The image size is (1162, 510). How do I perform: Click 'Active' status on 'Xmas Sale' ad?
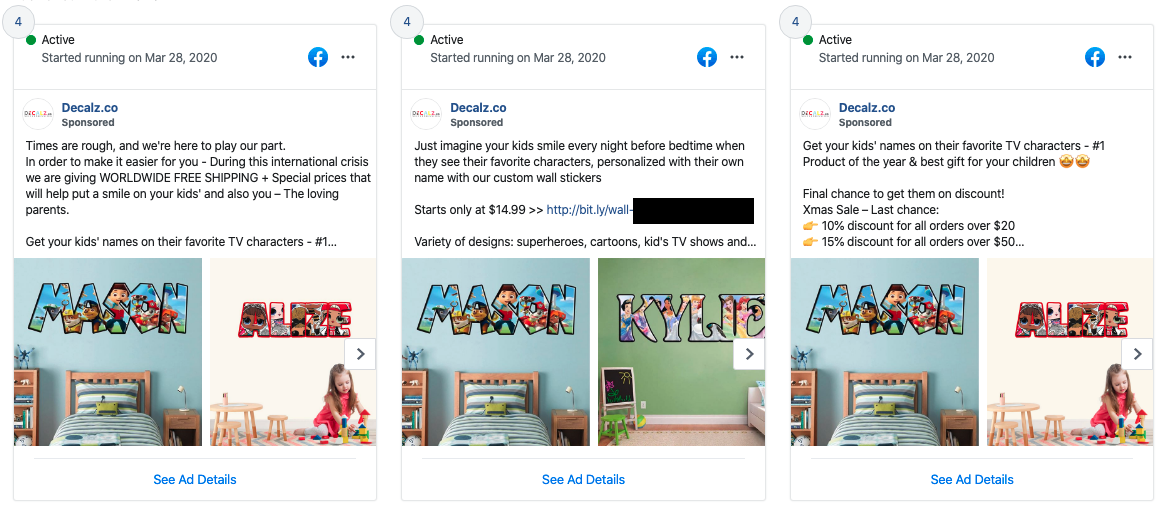tap(835, 39)
